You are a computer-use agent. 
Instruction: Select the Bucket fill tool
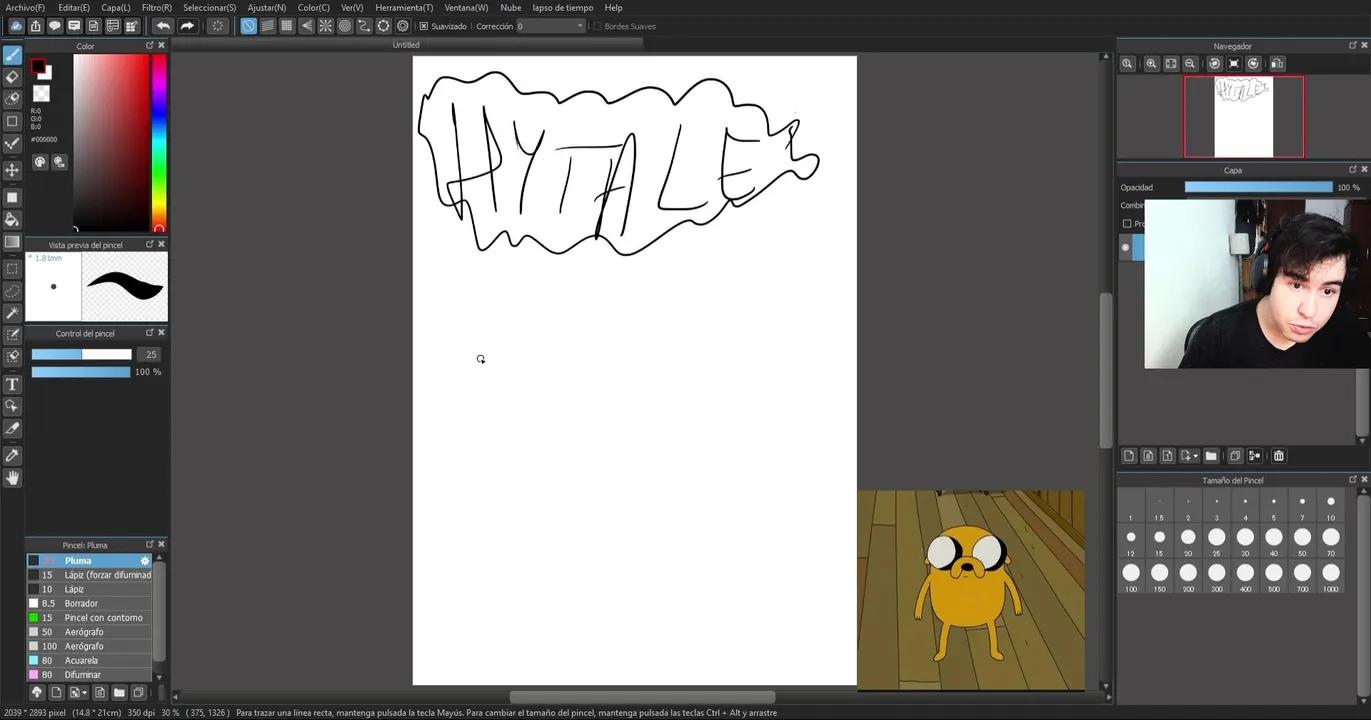[12, 220]
